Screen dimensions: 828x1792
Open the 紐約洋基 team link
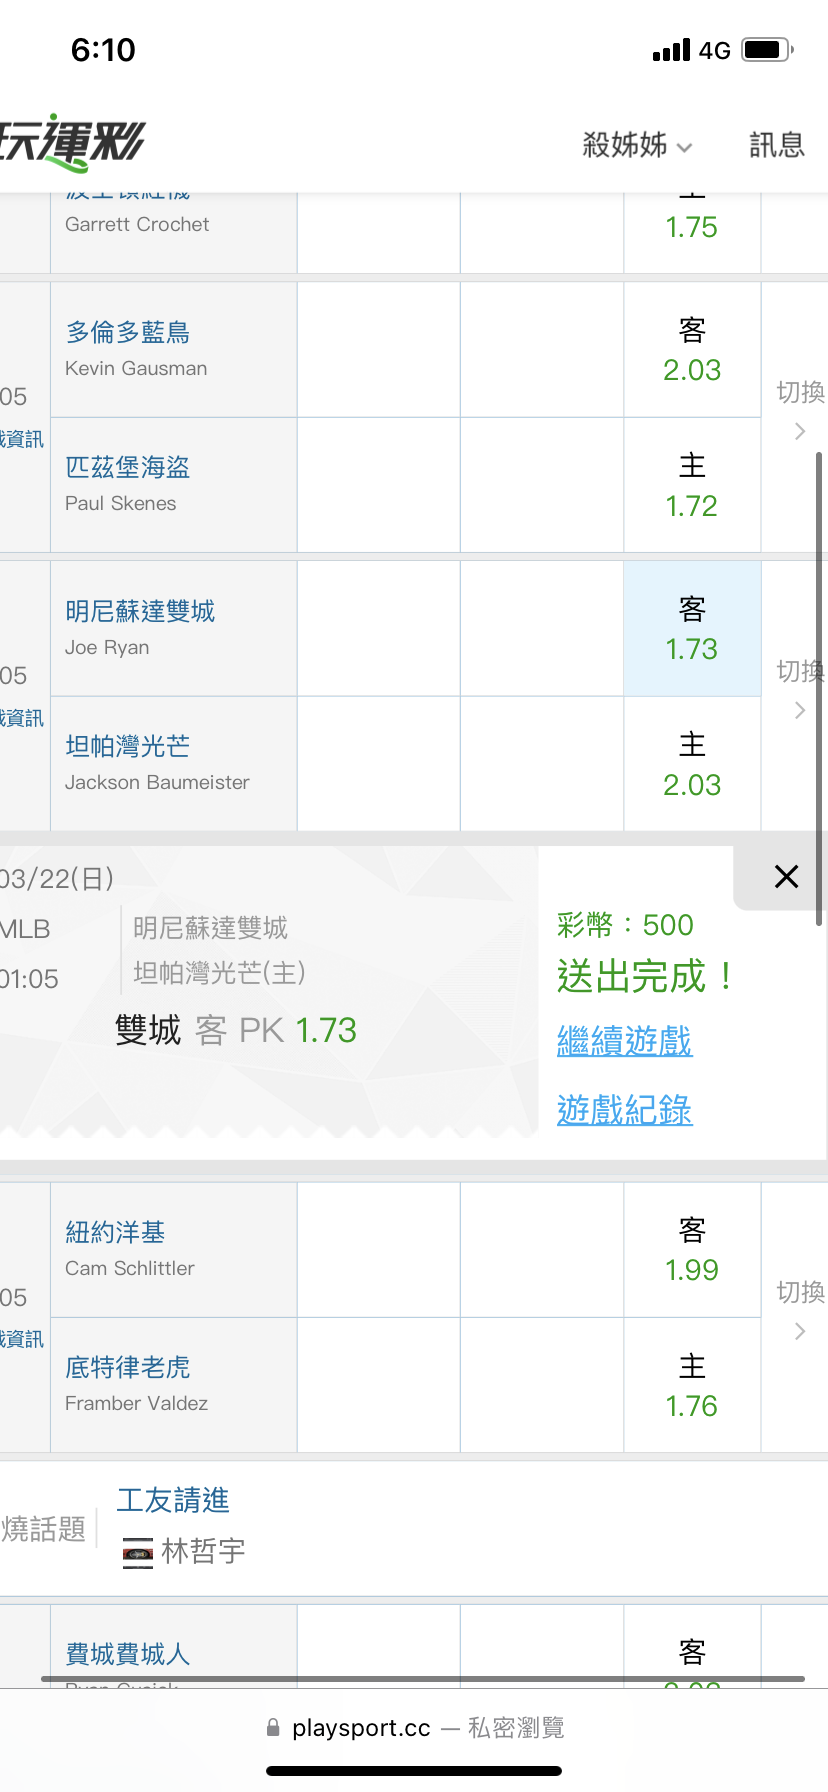coord(115,1232)
